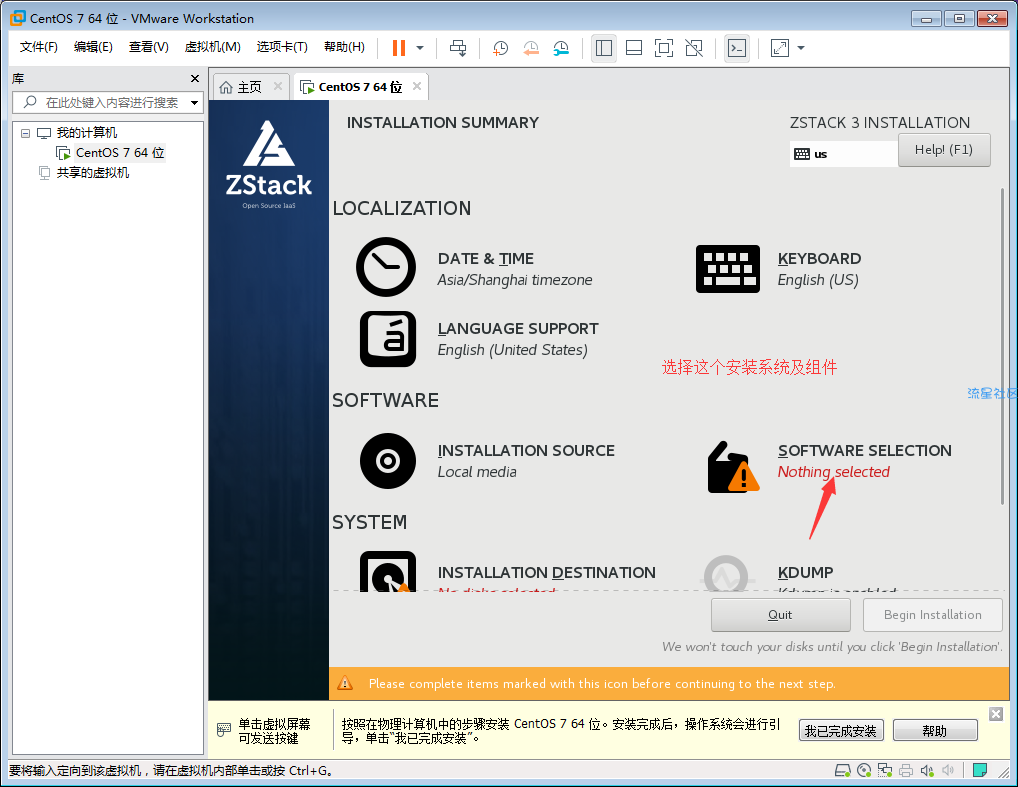1018x787 pixels.
Task: Open the dropdown arrow beside the pause icon
Action: (x=420, y=47)
